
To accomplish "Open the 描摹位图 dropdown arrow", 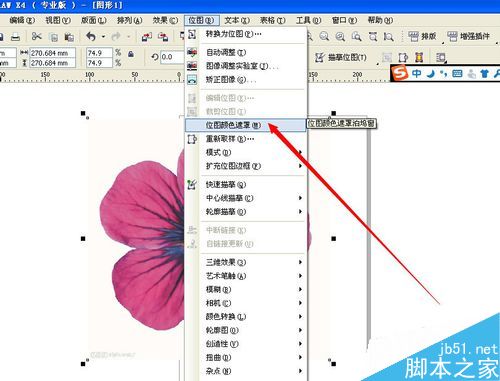I will (x=377, y=63).
